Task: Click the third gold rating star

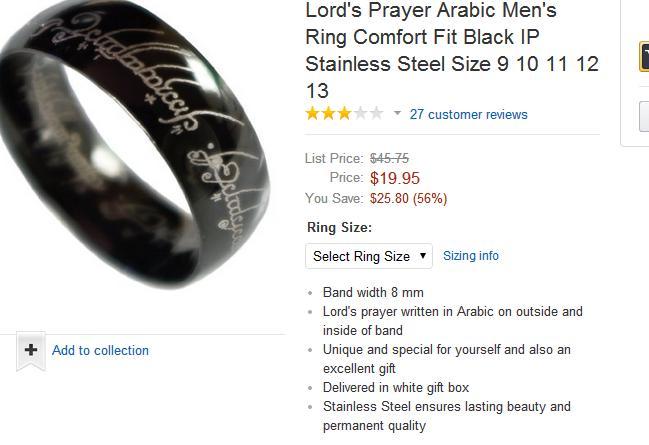Action: (344, 113)
